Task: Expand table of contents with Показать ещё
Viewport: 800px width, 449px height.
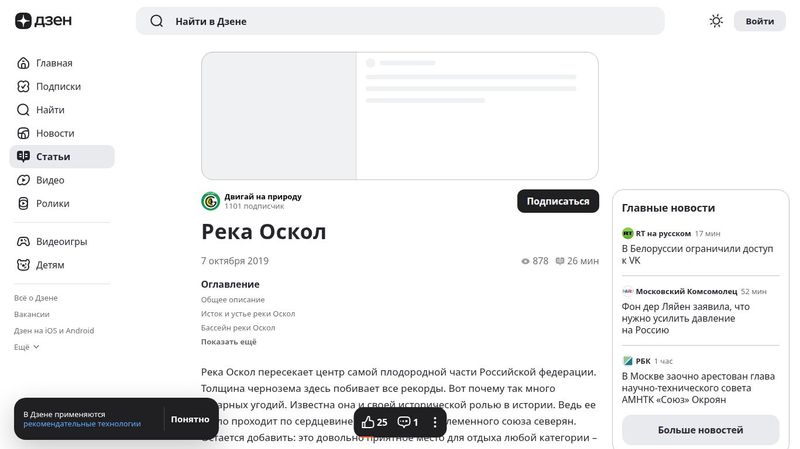Action: [x=228, y=342]
